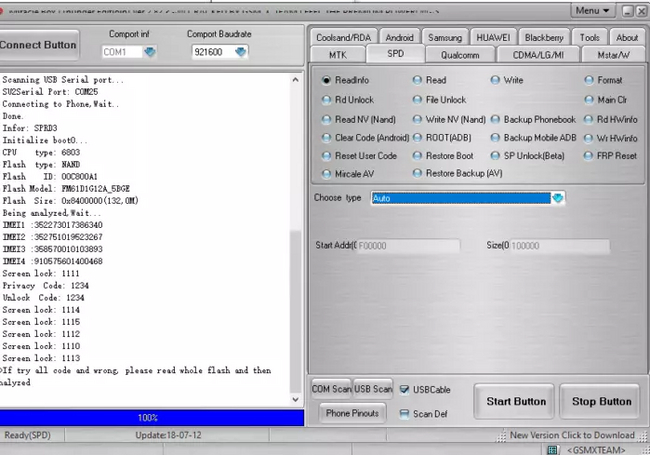Click the Start Button
Image resolution: width=650 pixels, height=455 pixels.
[516, 402]
